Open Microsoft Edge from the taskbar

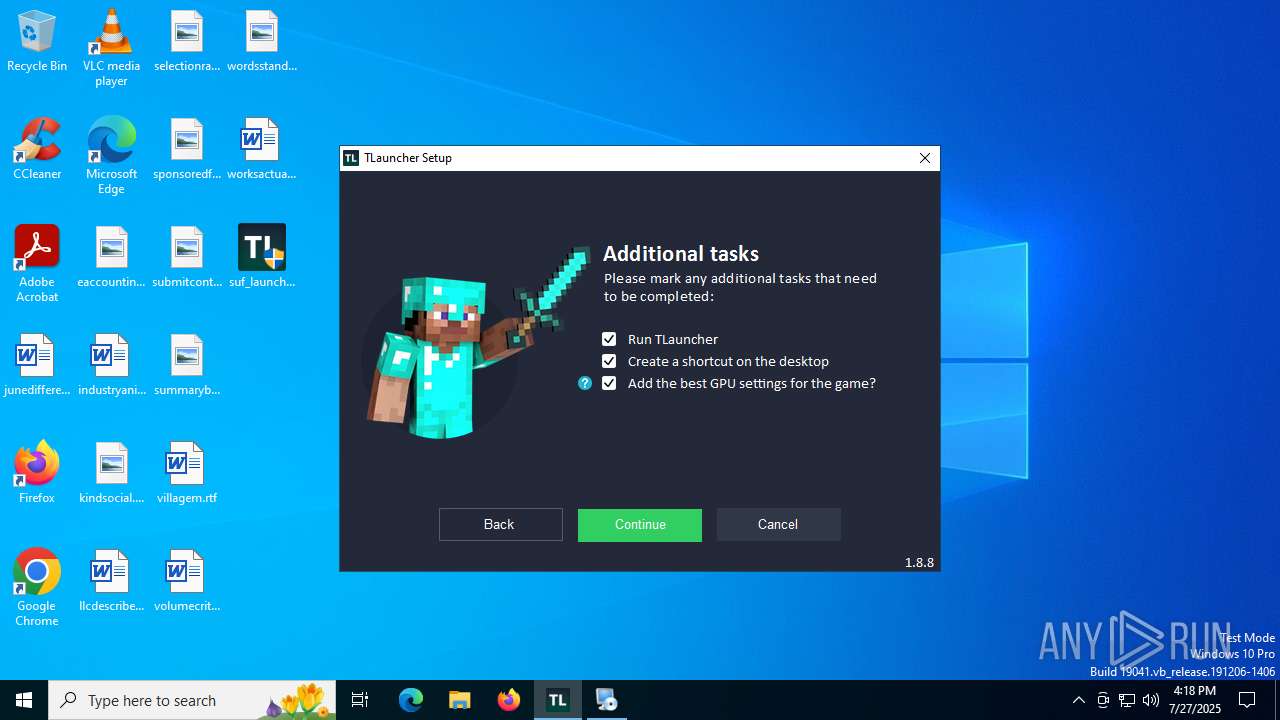pyautogui.click(x=411, y=700)
